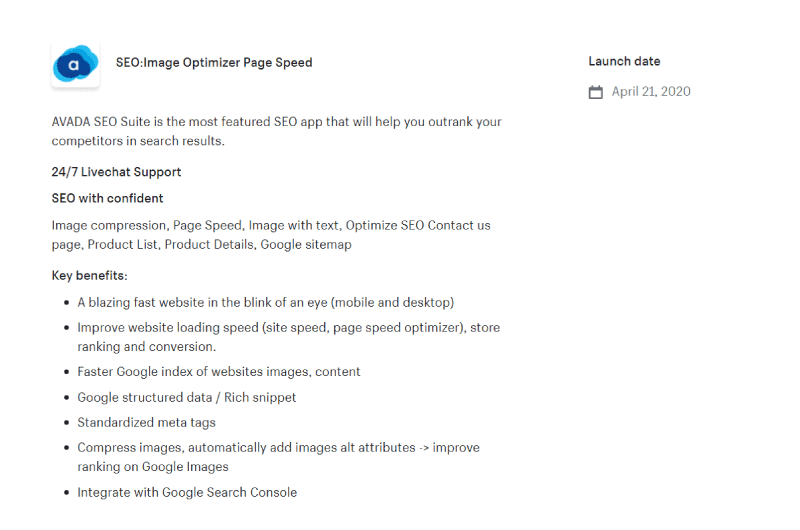Click the 'Compress images, automatically add' bullet

(x=278, y=457)
